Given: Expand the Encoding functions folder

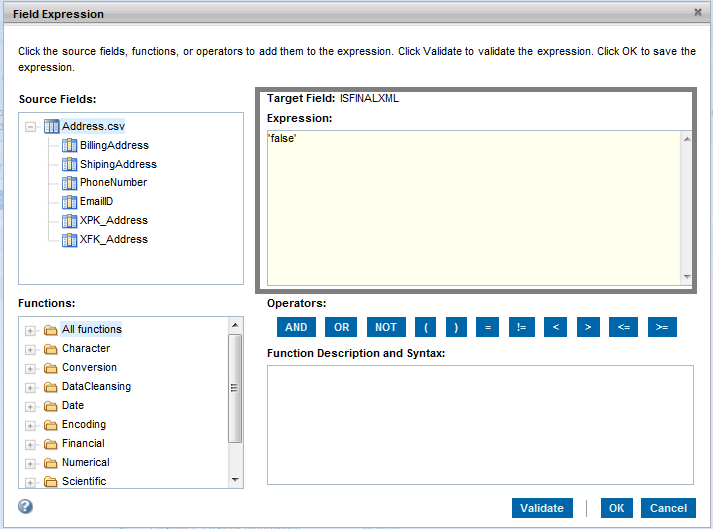Looking at the screenshot, I should [x=30, y=426].
